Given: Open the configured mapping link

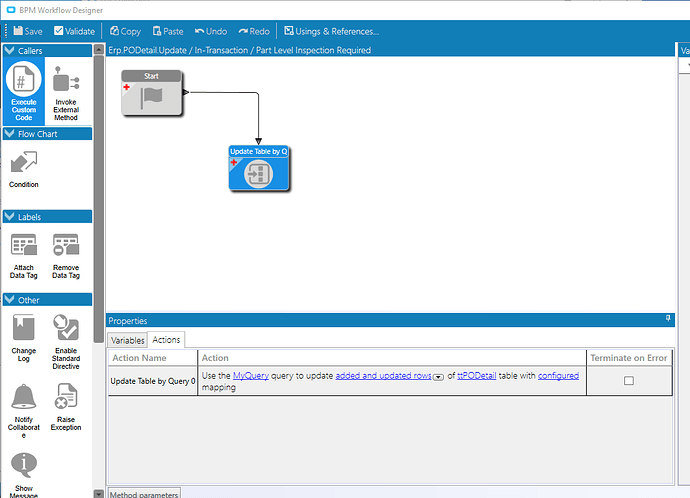Looking at the screenshot, I should coord(558,376).
